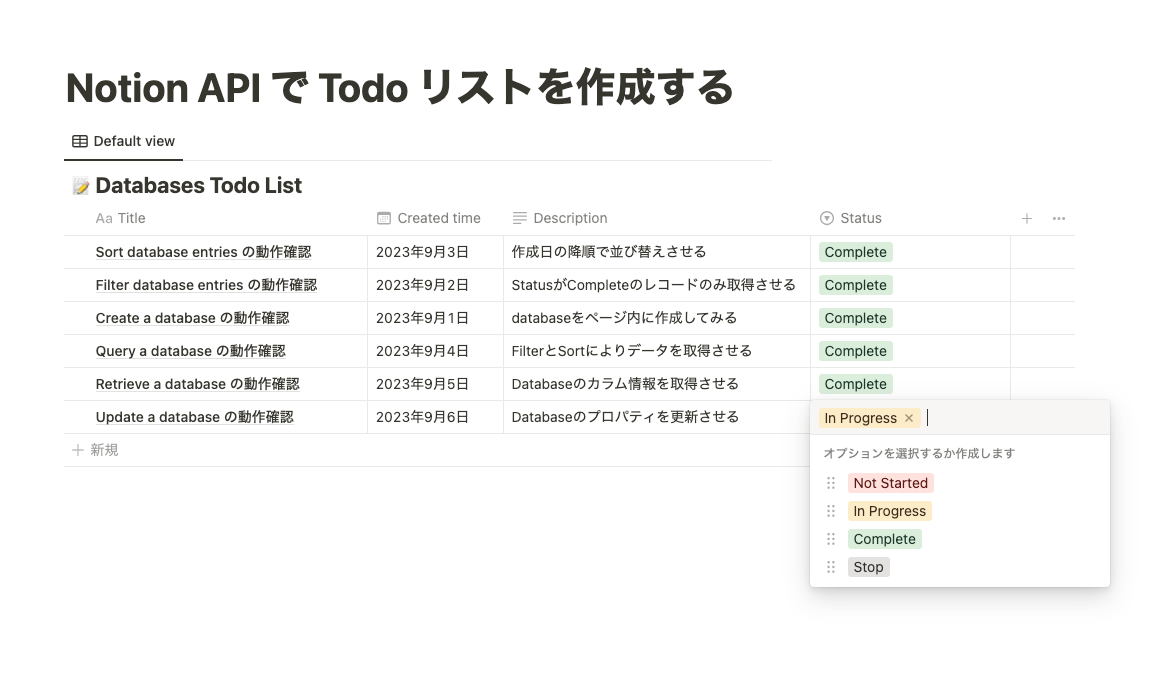Open the Filter database entries の動作確認 page
The image size is (1171, 683).
coord(206,285)
